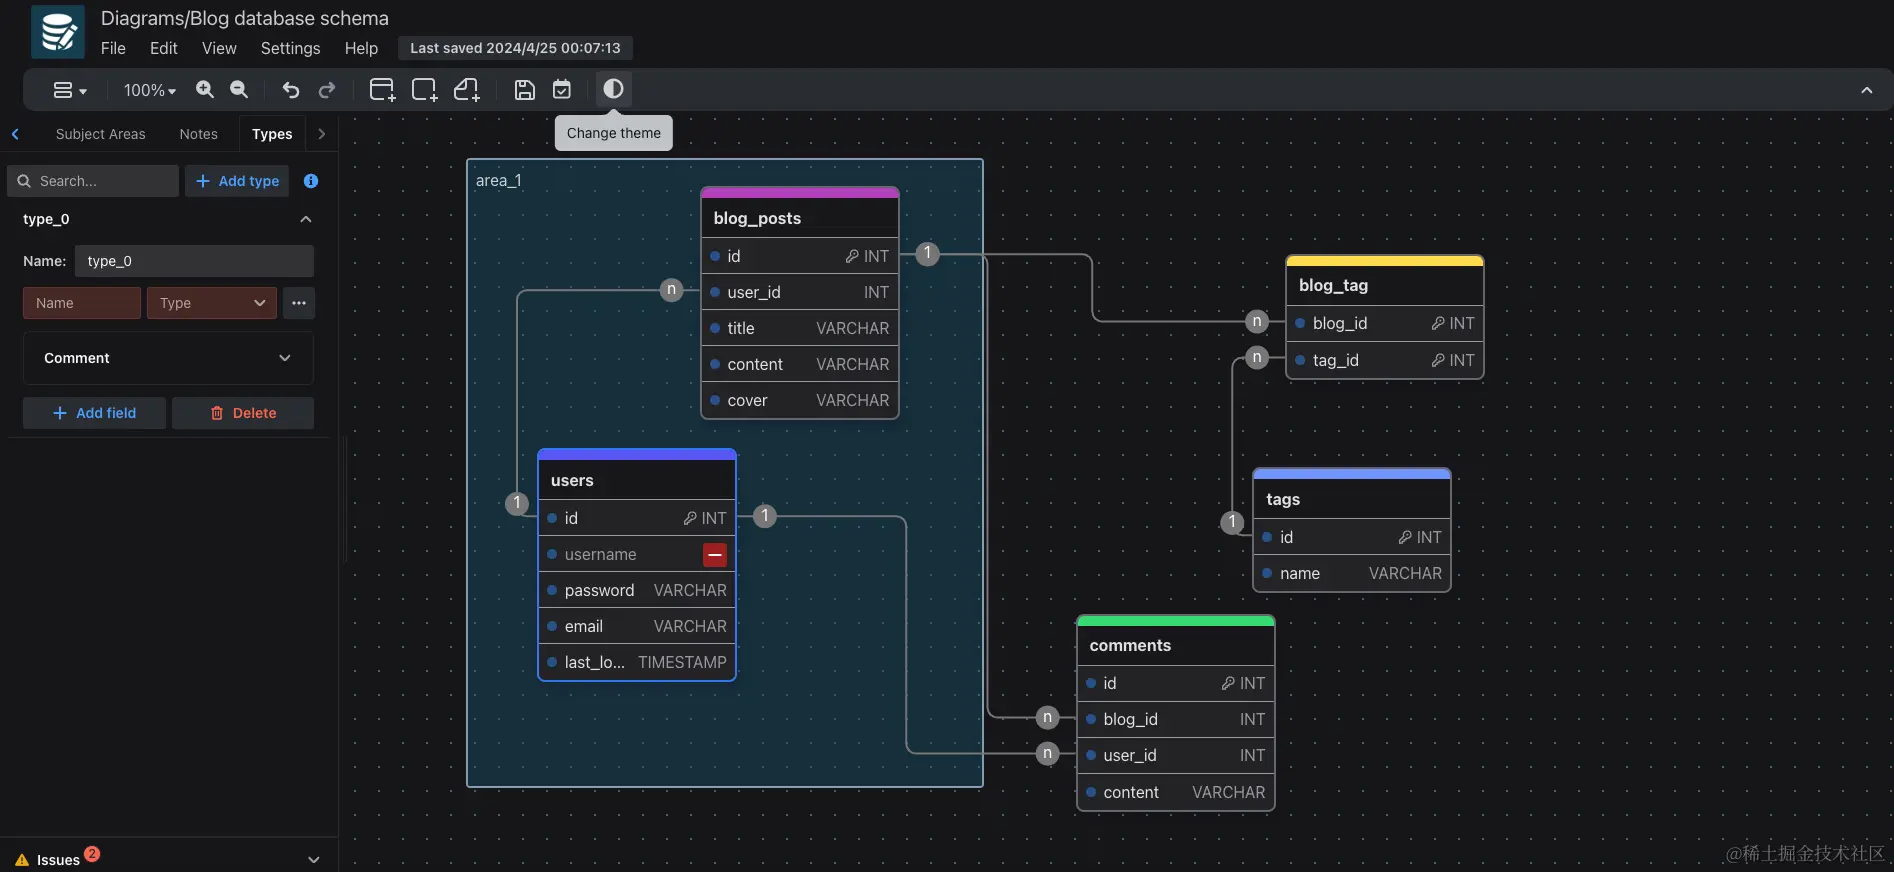This screenshot has width=1894, height=872.
Task: Click the blog_id field in blog_tag table
Action: pos(1385,323)
